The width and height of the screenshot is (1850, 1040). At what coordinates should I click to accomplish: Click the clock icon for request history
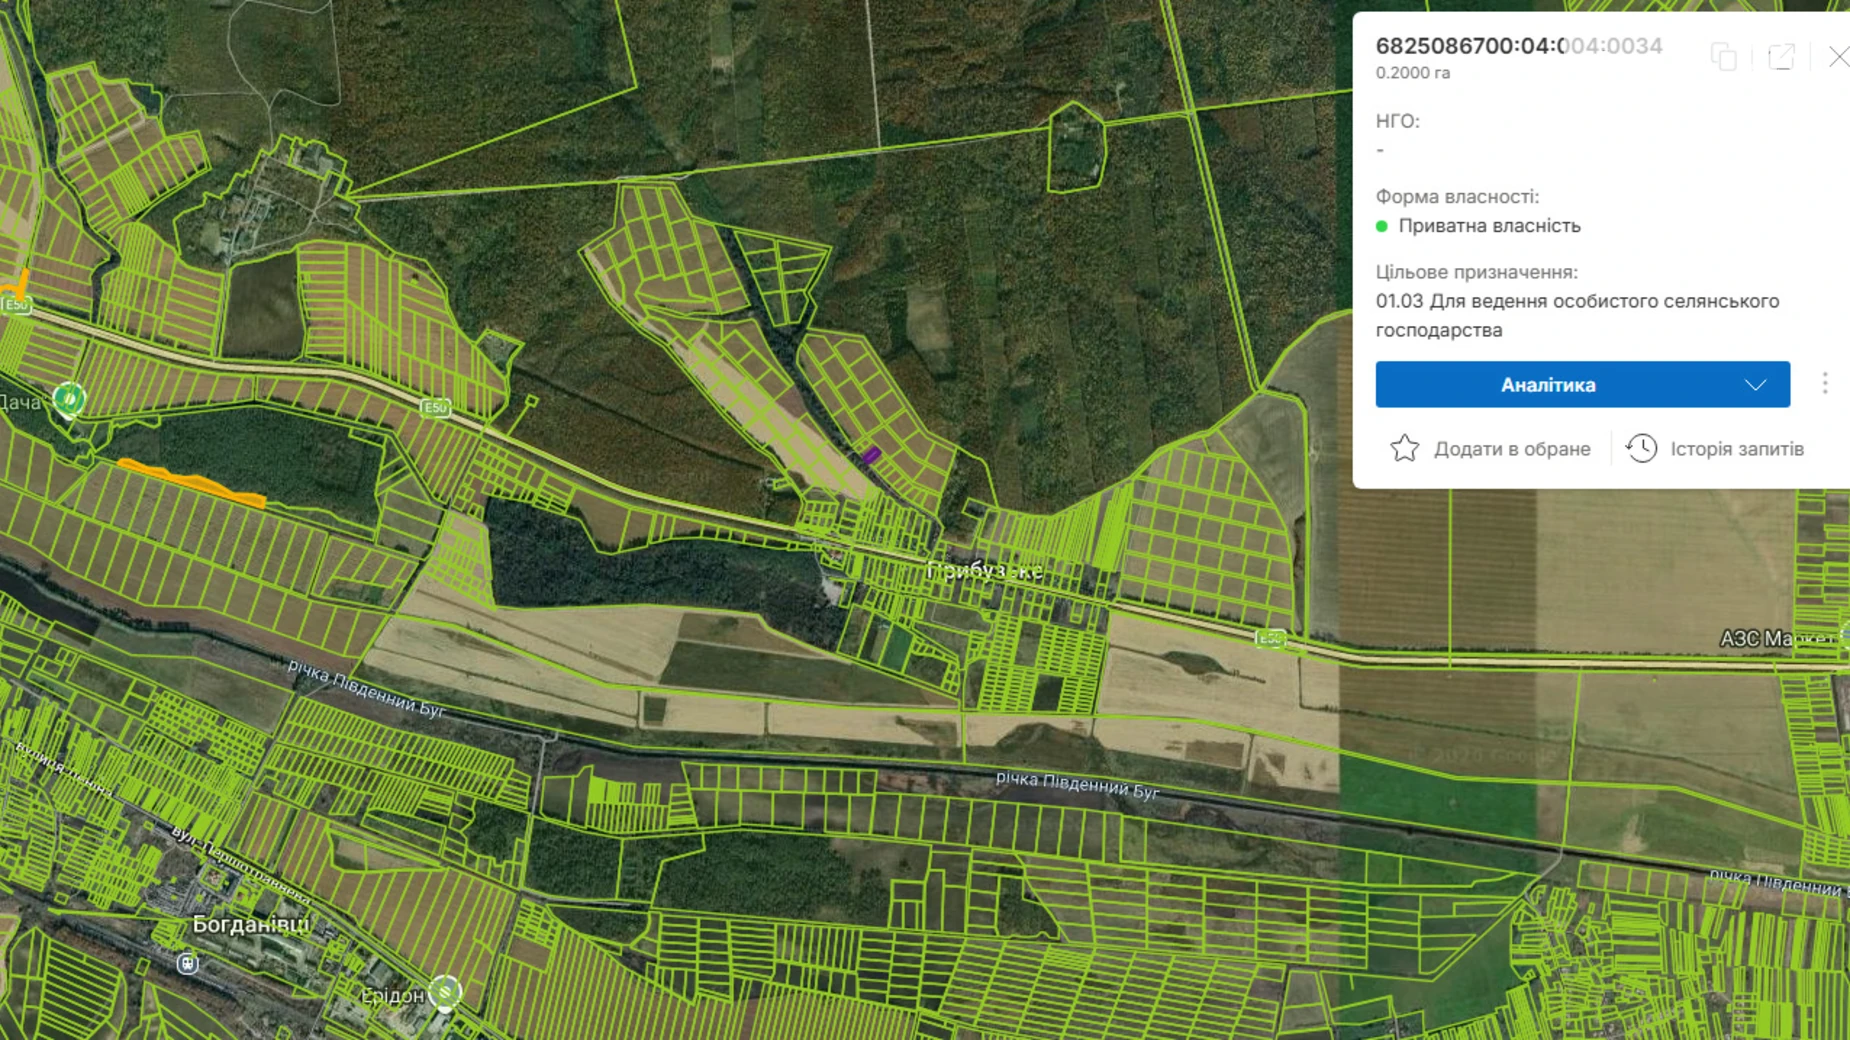pos(1641,449)
